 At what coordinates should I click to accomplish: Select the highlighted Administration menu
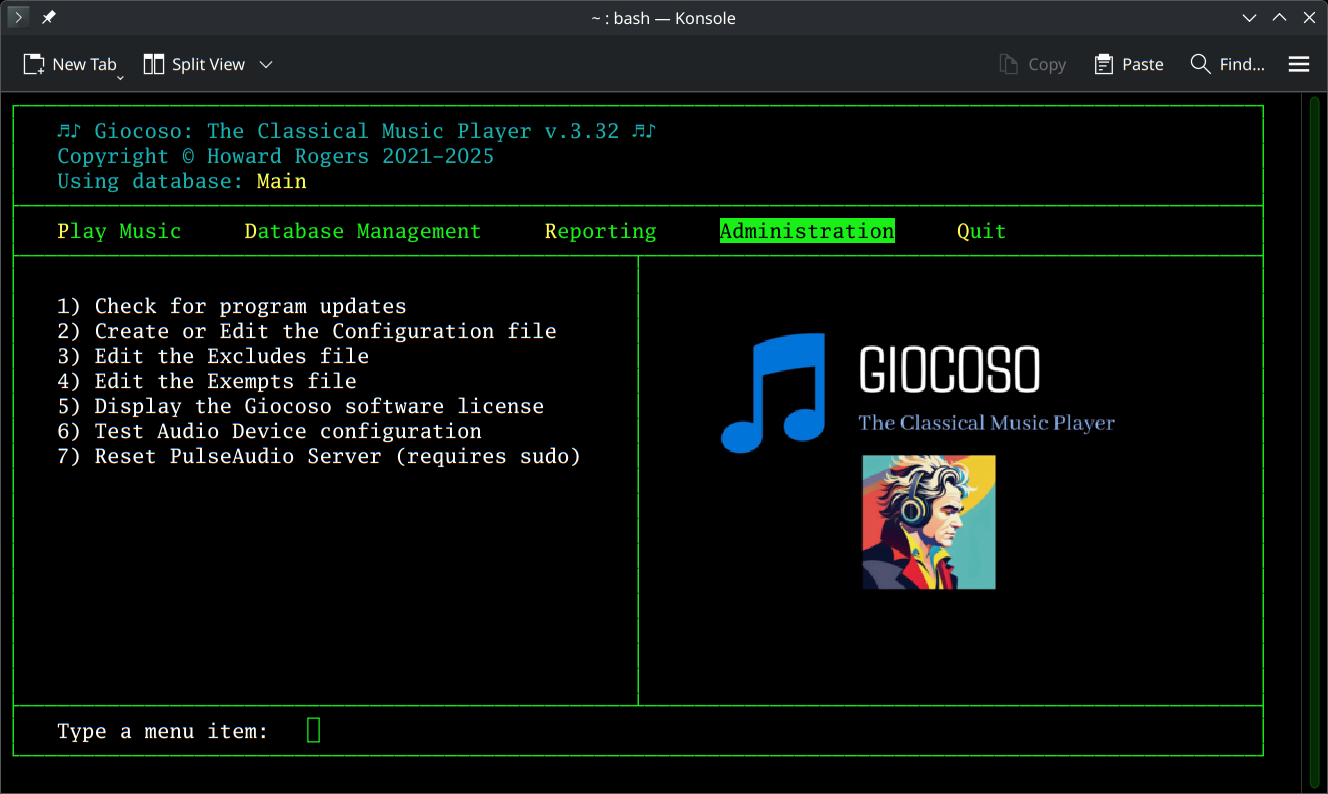click(807, 230)
